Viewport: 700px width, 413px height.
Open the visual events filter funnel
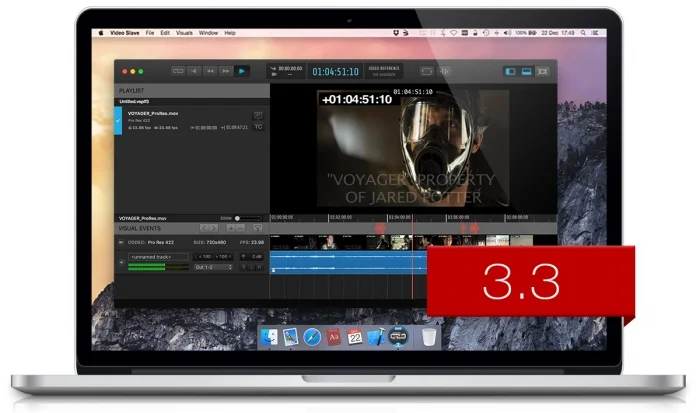(x=258, y=228)
